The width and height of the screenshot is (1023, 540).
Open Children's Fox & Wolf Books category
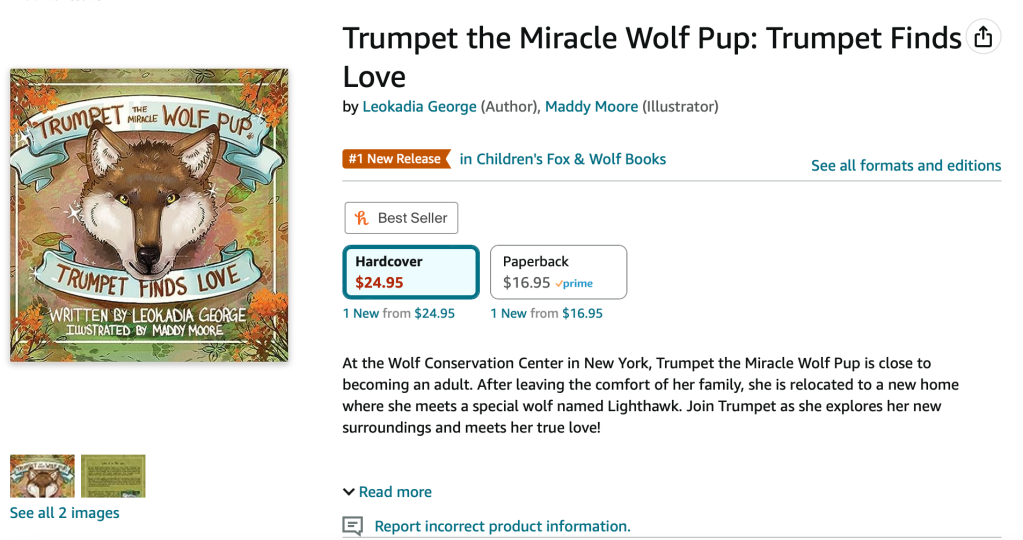(562, 159)
